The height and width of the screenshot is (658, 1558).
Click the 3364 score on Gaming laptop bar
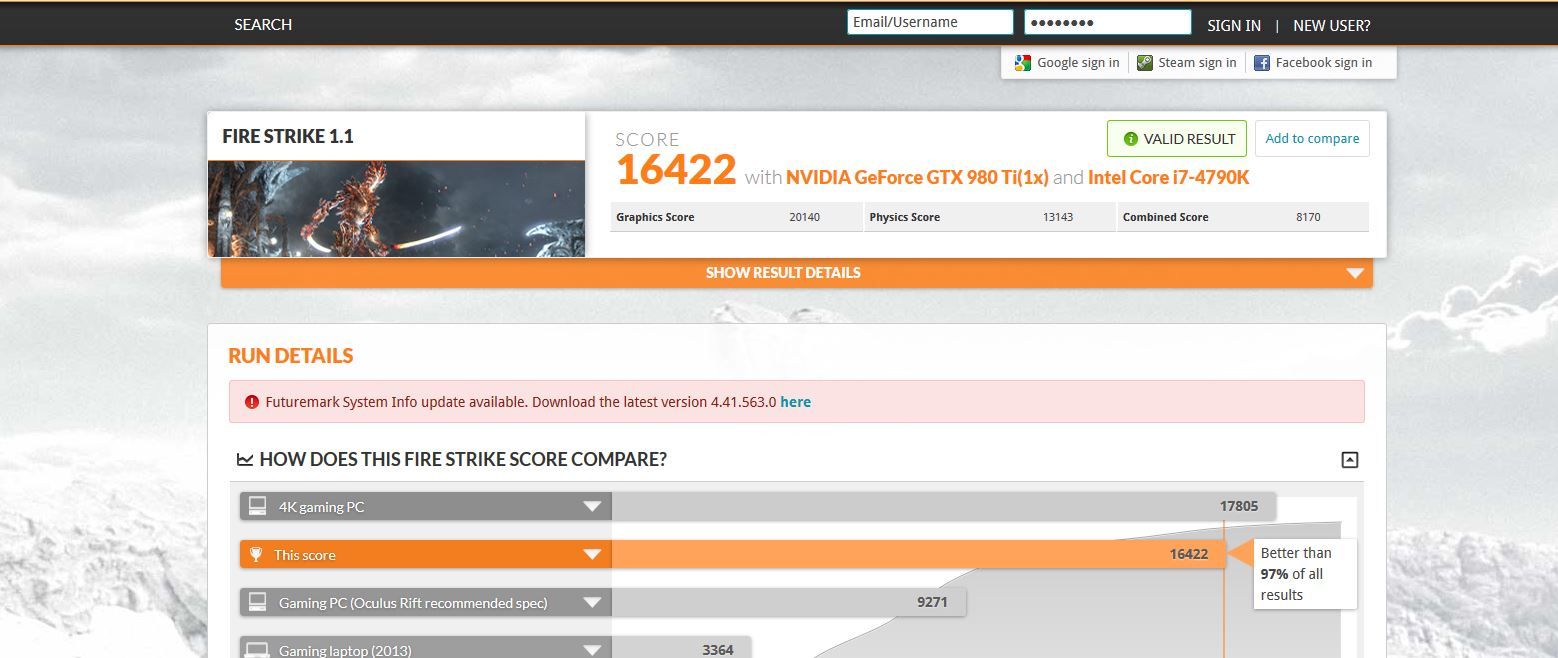click(718, 650)
